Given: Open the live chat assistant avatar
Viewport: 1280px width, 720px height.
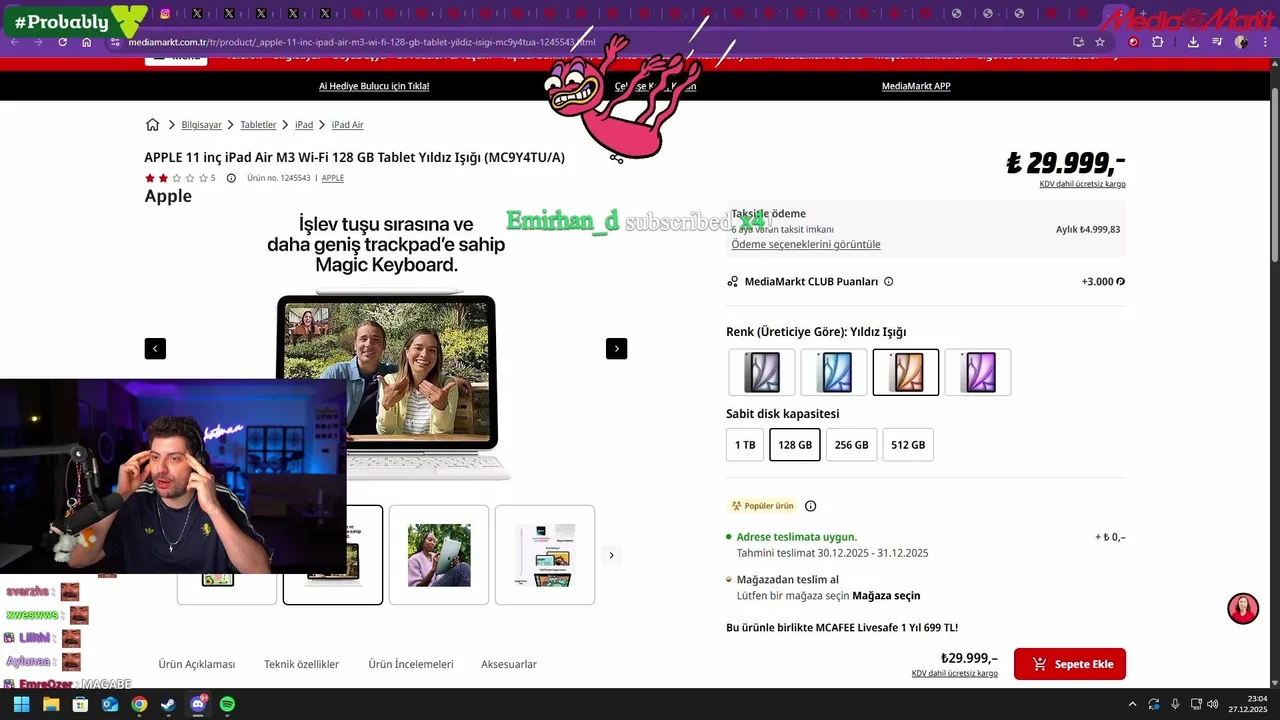Looking at the screenshot, I should (x=1243, y=608).
